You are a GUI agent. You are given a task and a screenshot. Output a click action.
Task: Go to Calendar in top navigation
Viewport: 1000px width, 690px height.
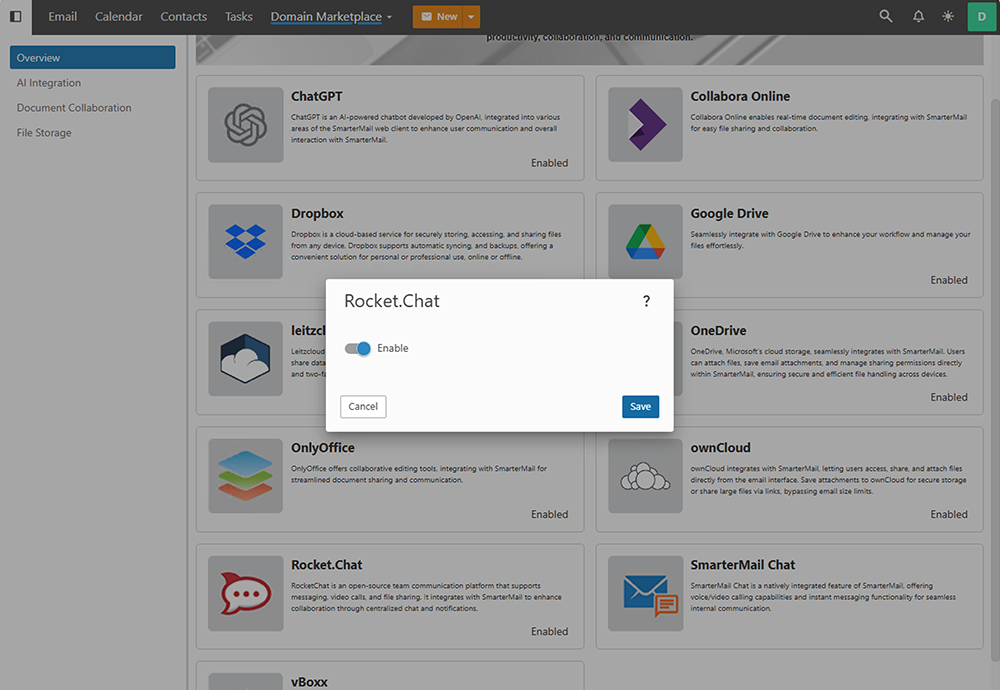coord(119,17)
